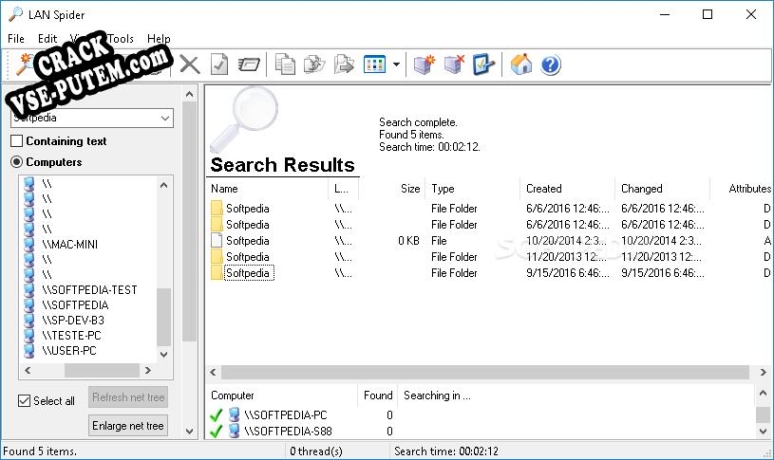Click the checkmarked page toolbar icon
This screenshot has width=774, height=460.
219,65
